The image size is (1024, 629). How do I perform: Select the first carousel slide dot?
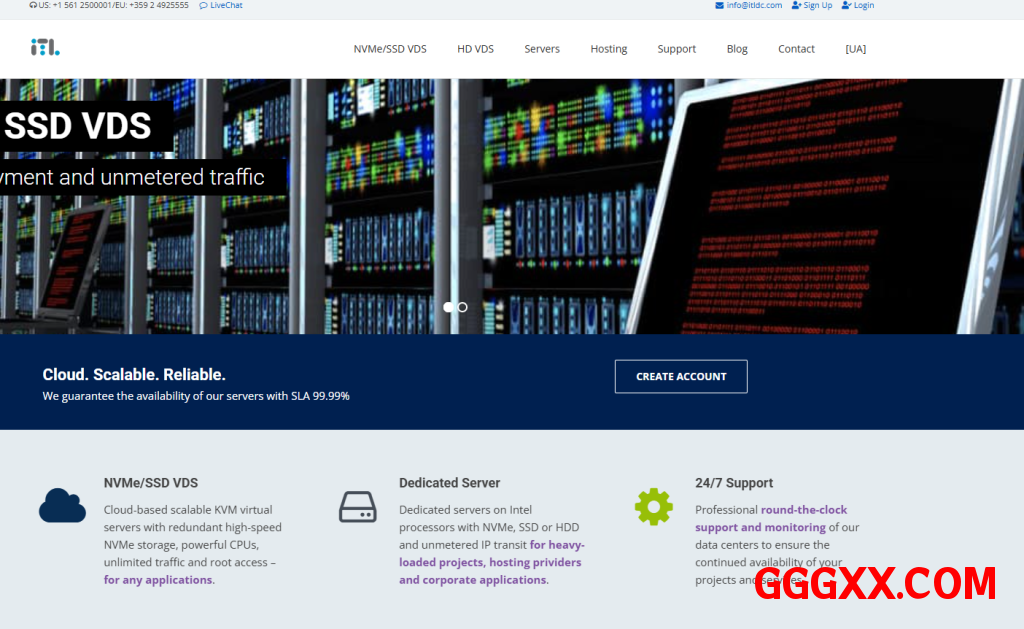(x=448, y=307)
